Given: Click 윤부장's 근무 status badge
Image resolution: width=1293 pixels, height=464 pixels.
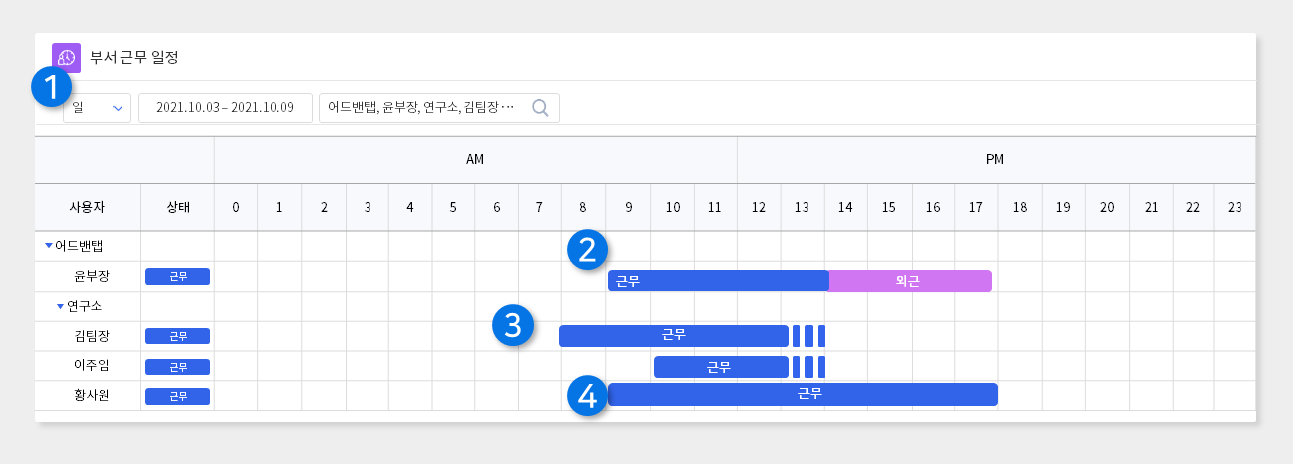Looking at the screenshot, I should [177, 277].
